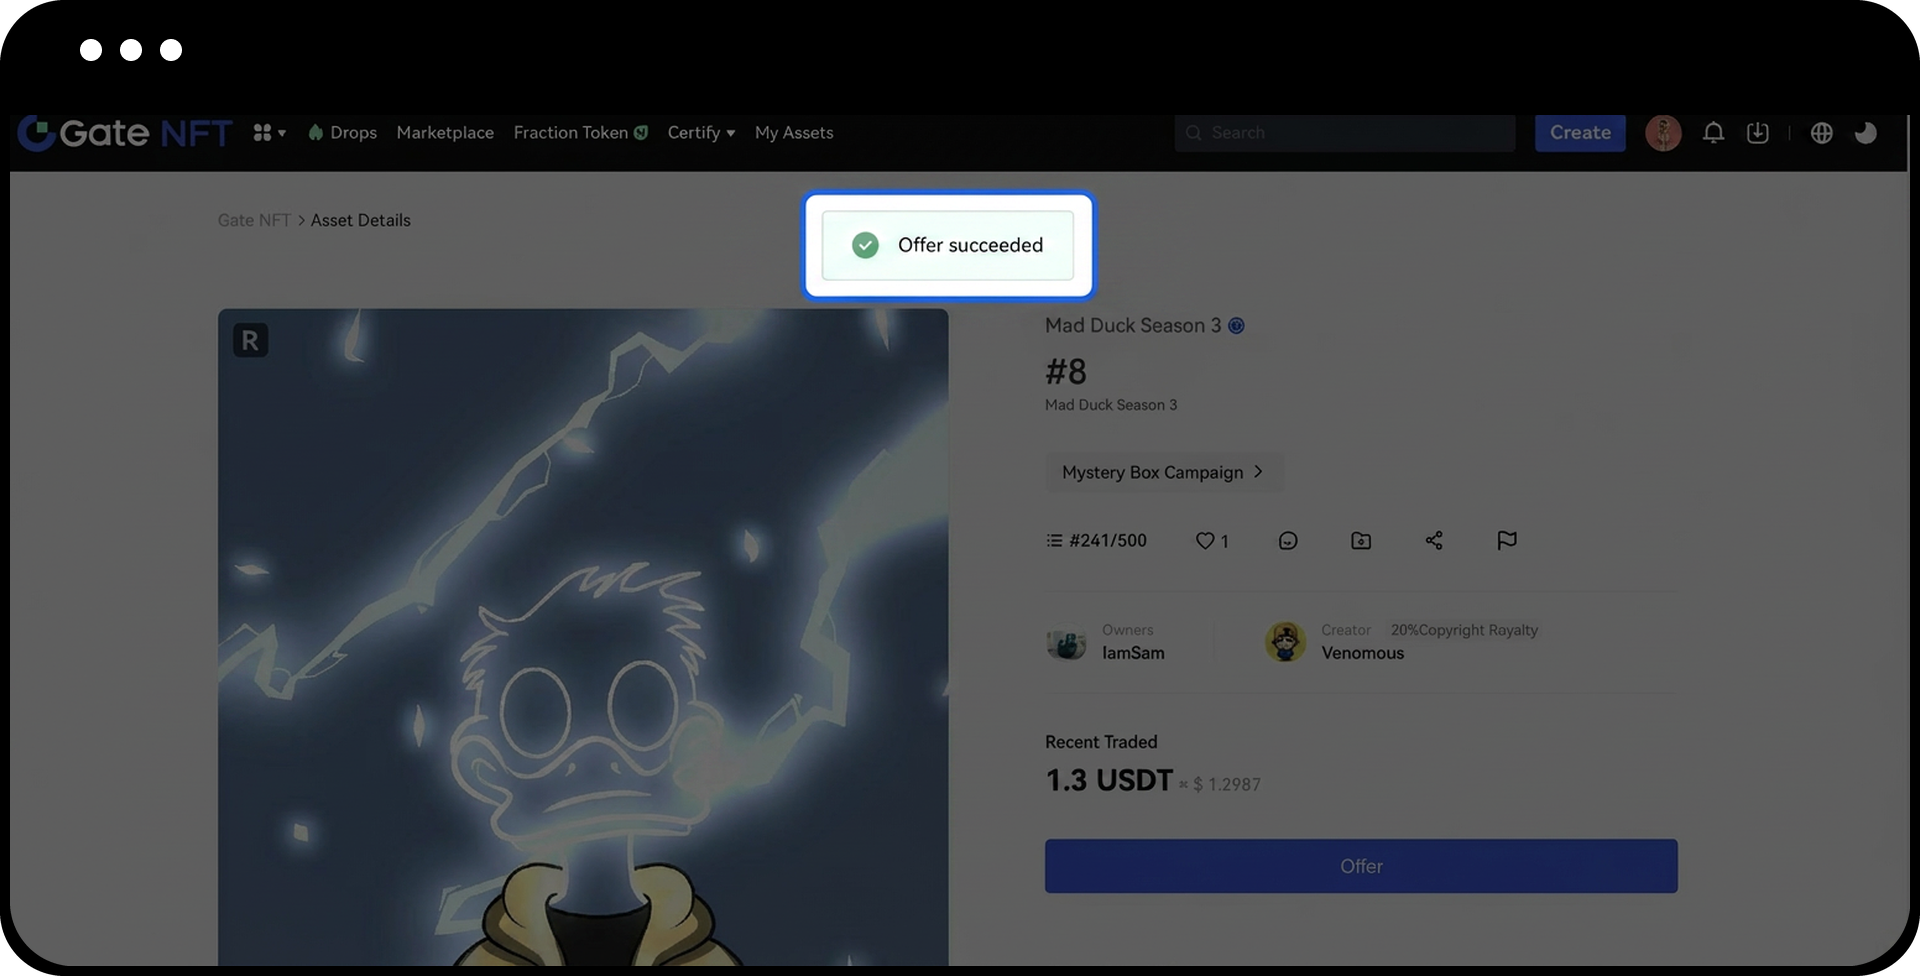Open the Drops menu item

[343, 133]
